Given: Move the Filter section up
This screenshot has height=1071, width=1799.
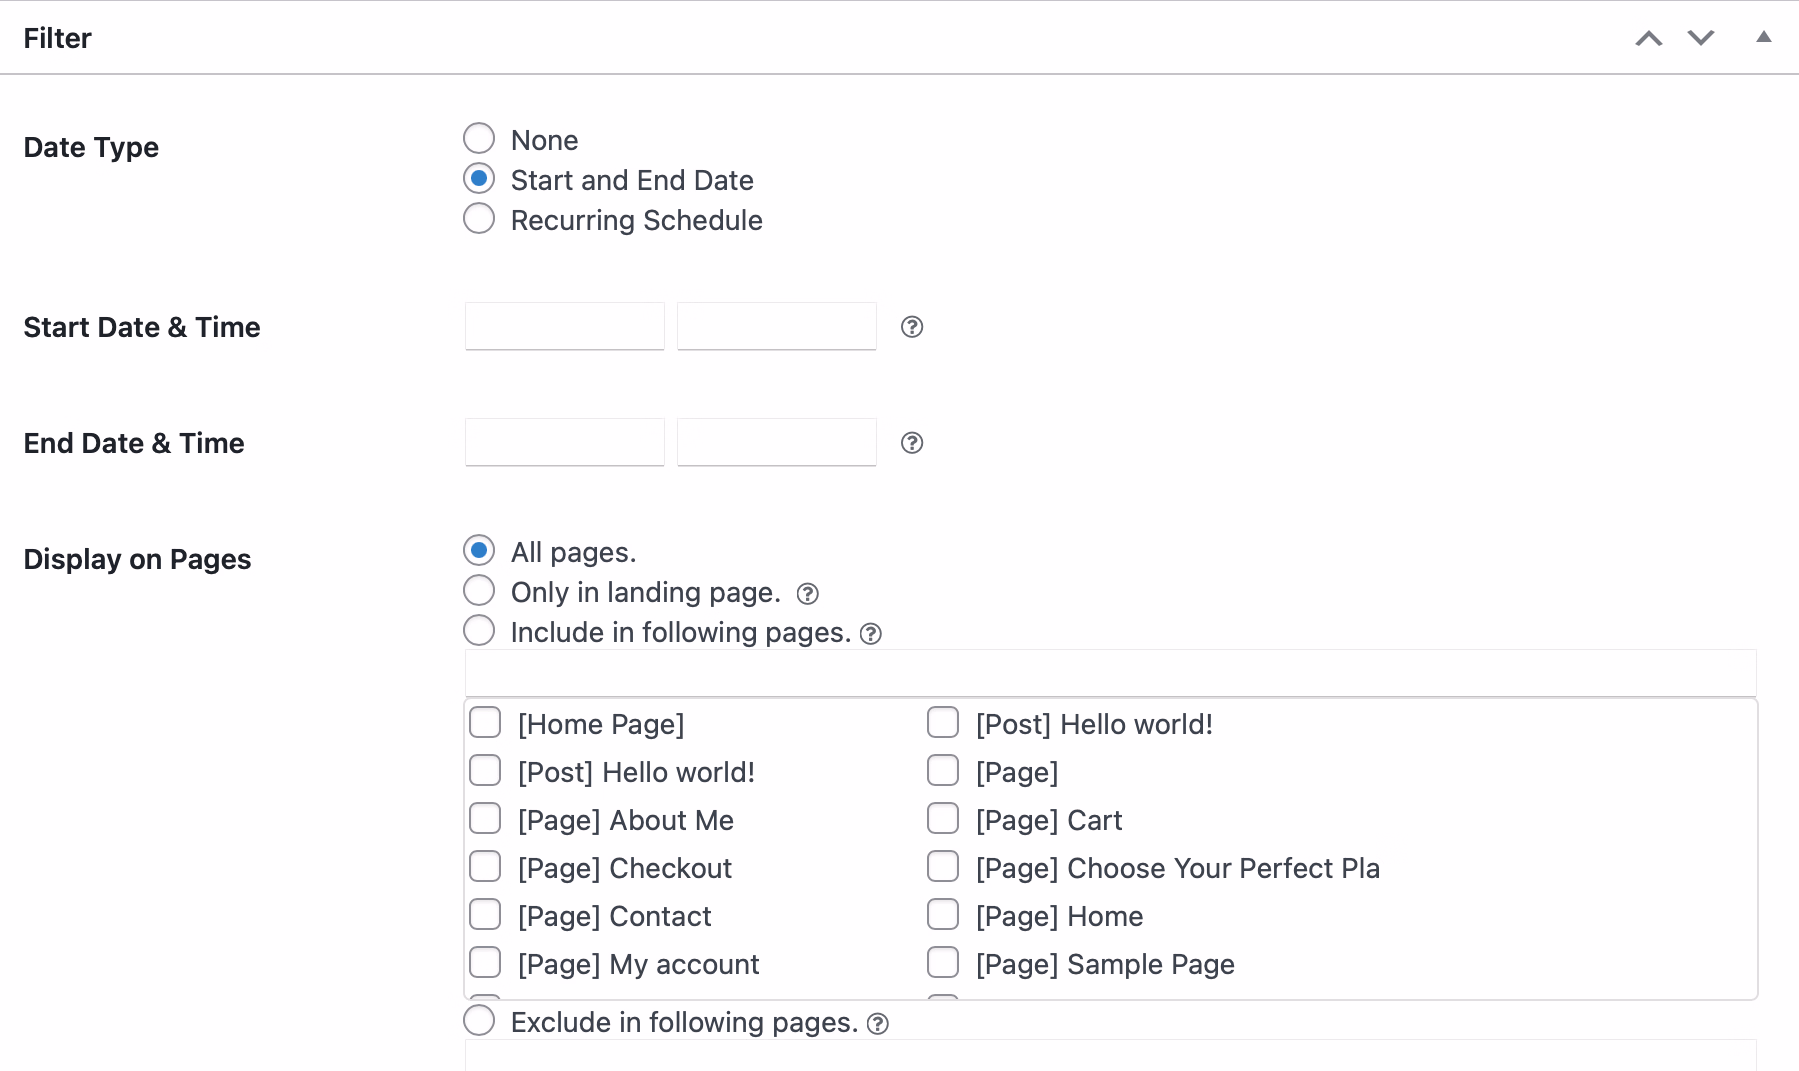Looking at the screenshot, I should (x=1648, y=38).
